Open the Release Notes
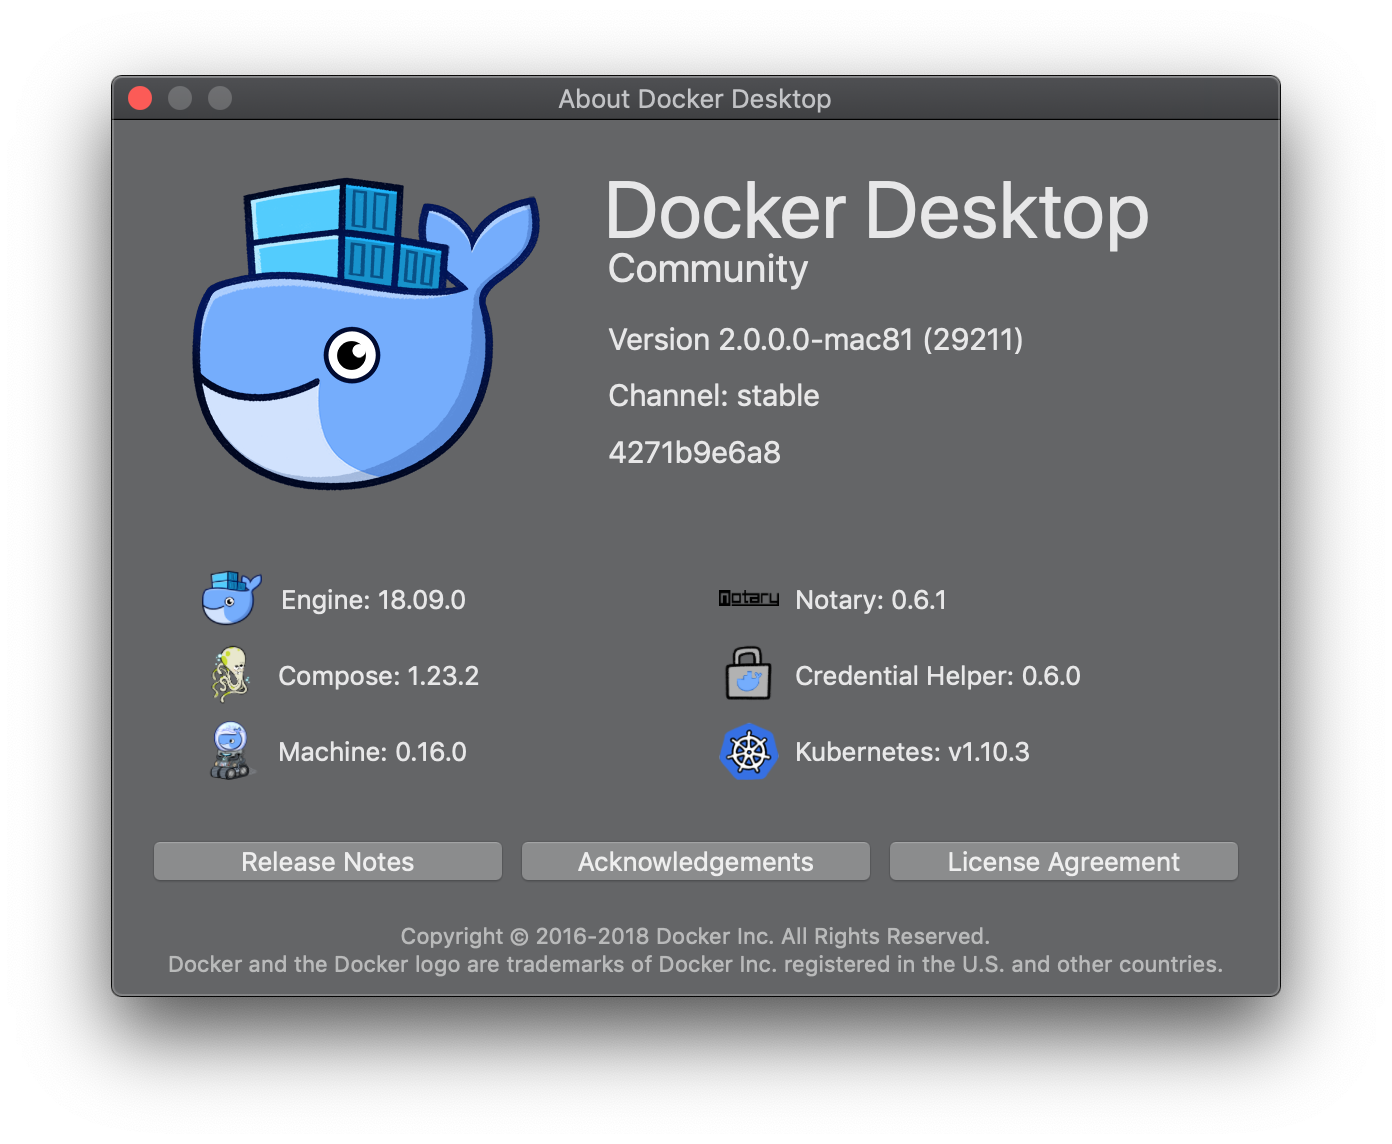 [327, 861]
